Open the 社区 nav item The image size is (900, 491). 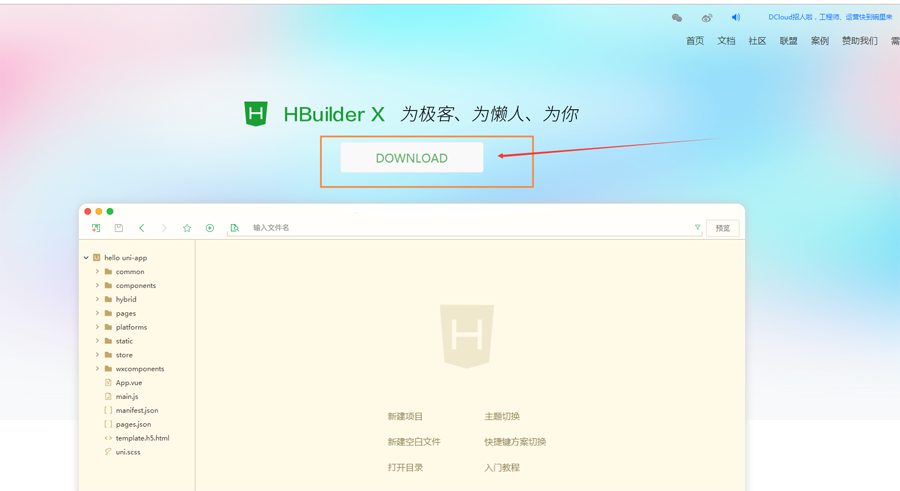tap(757, 41)
